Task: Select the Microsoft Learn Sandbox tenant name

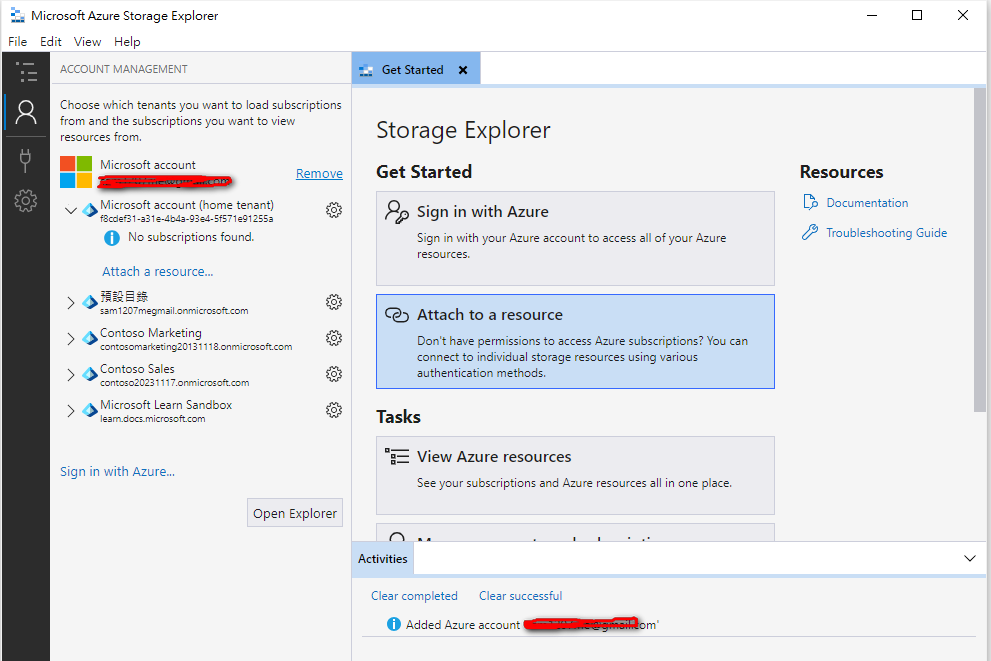Action: tap(166, 404)
